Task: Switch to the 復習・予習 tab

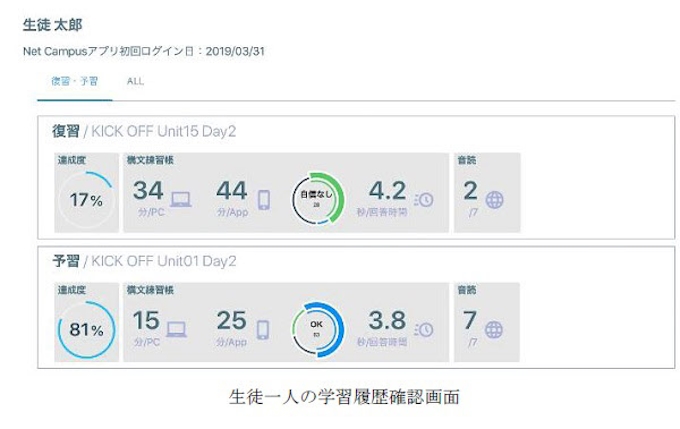Action: (76, 81)
